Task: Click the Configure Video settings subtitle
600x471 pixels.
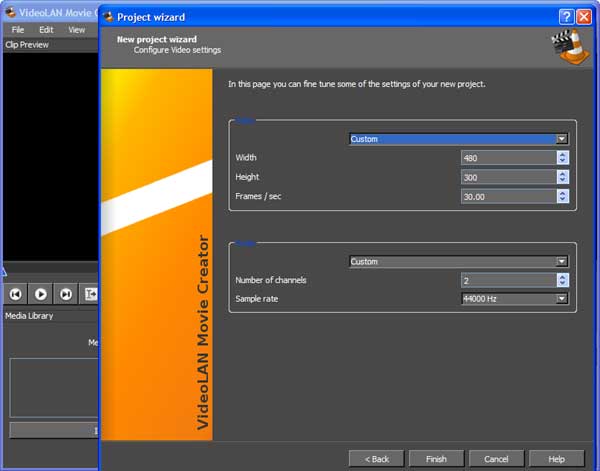Action: pyautogui.click(x=178, y=50)
